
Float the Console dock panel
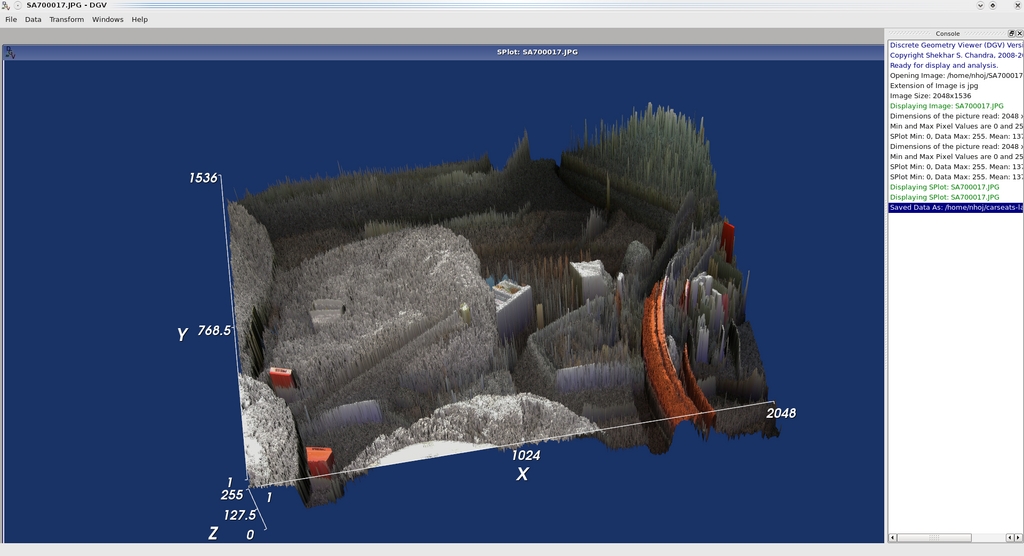[1011, 33]
